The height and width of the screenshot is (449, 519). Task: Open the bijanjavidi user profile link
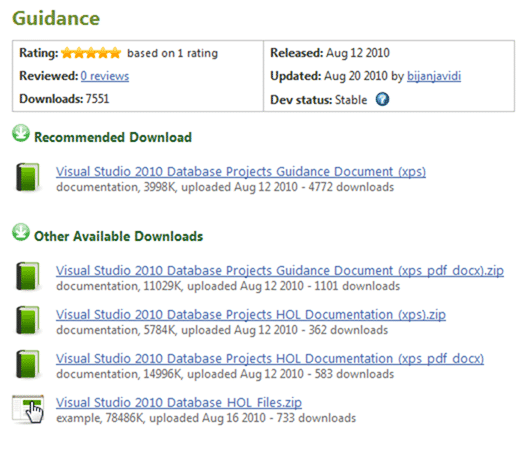(x=434, y=76)
